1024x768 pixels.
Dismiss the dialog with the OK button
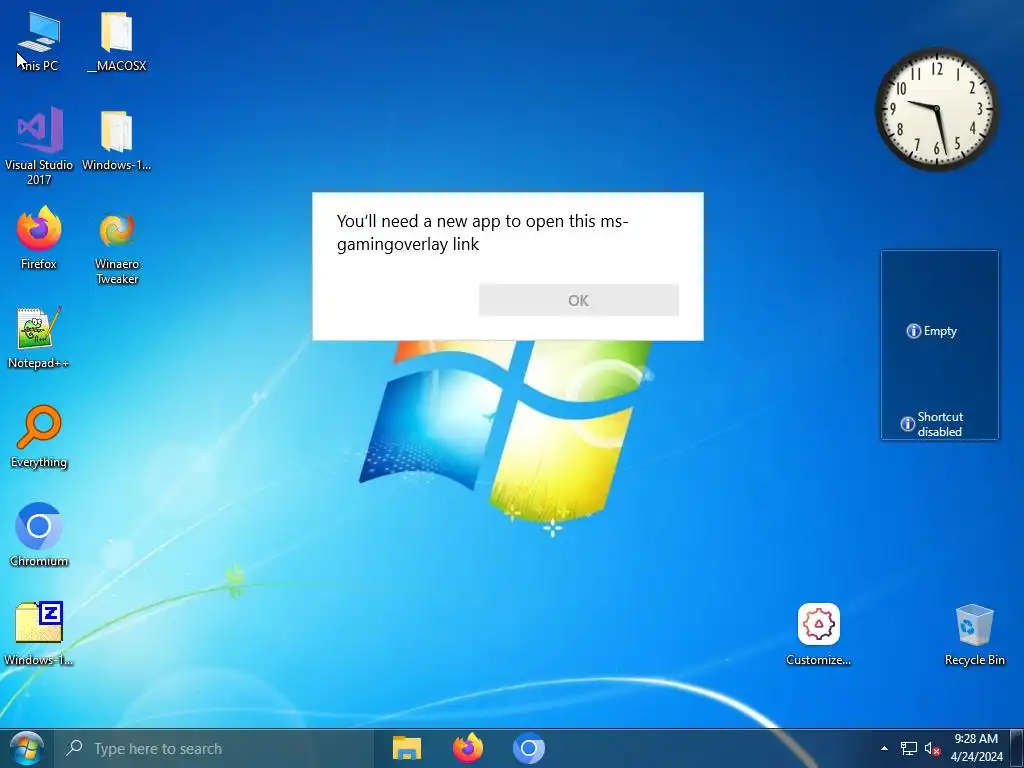[579, 300]
